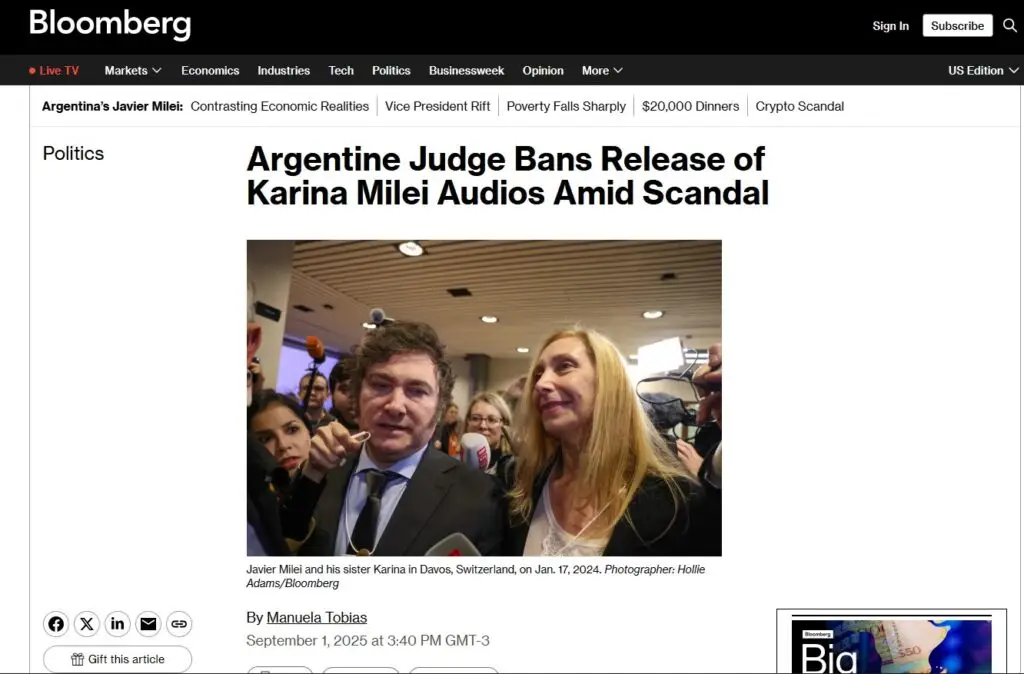
Task: Share article on LinkedIn
Action: coord(118,624)
